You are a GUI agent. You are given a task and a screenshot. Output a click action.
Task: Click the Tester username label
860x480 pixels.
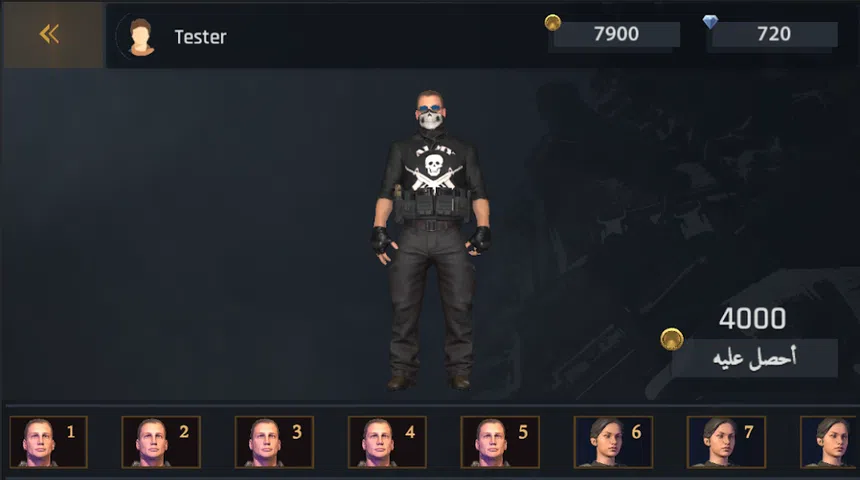[200, 37]
